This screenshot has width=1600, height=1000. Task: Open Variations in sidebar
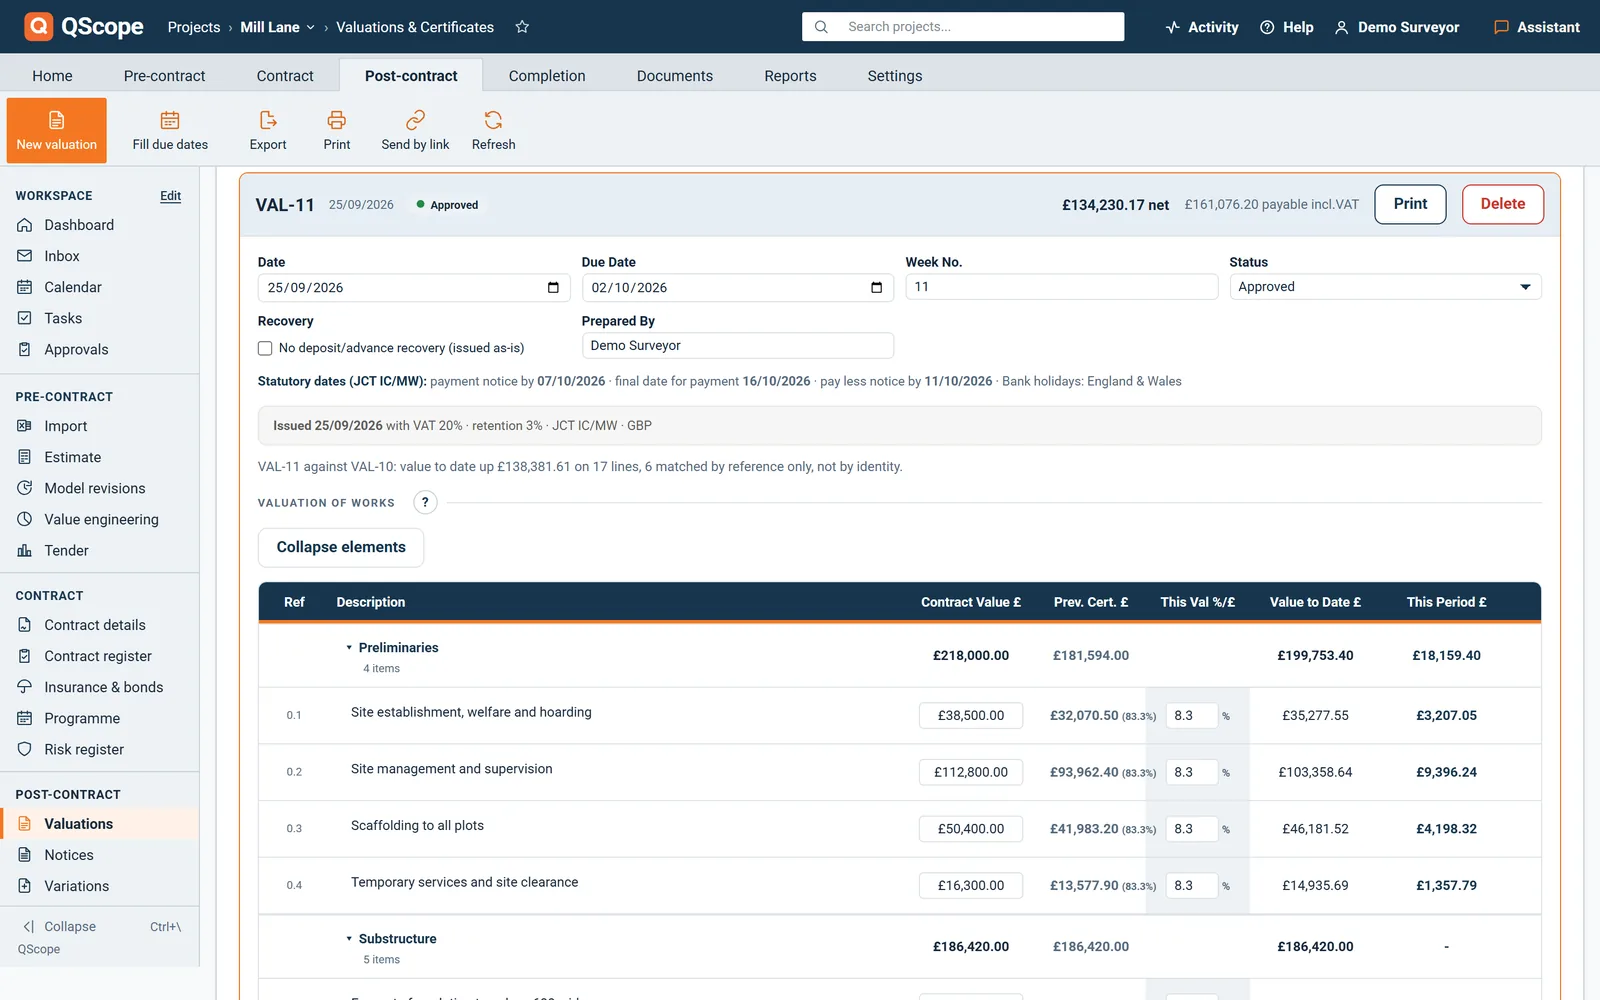pyautogui.click(x=76, y=886)
